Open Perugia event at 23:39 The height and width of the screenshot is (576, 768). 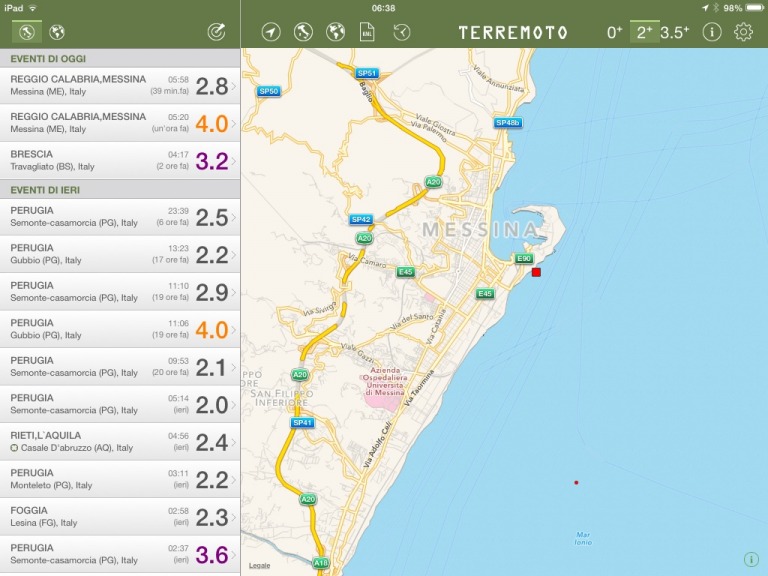(120, 216)
